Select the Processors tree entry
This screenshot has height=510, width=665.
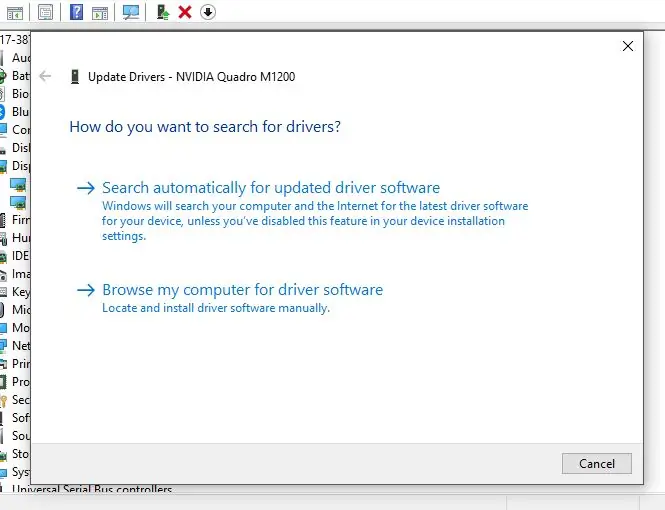(x=21, y=382)
